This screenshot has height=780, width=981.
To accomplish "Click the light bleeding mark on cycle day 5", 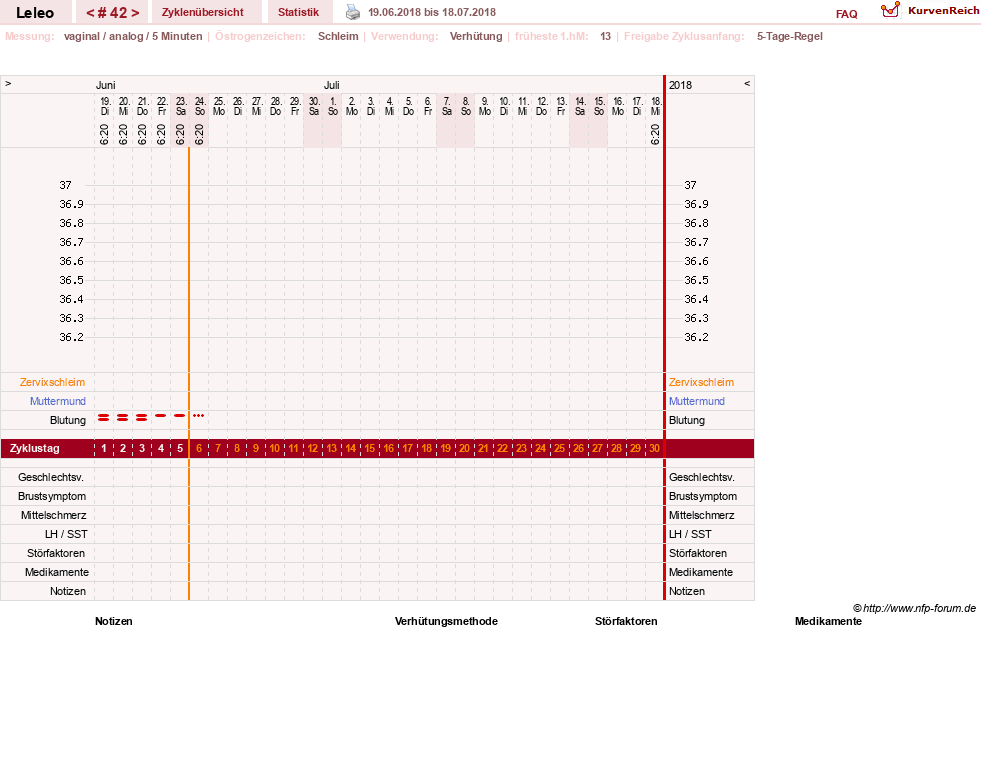I will coord(180,415).
